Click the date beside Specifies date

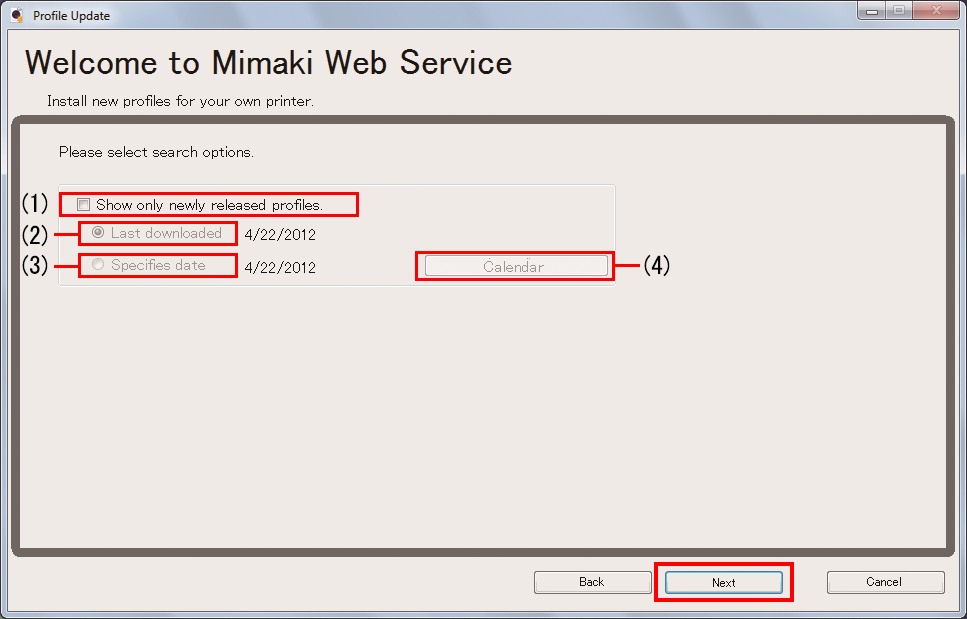point(280,267)
